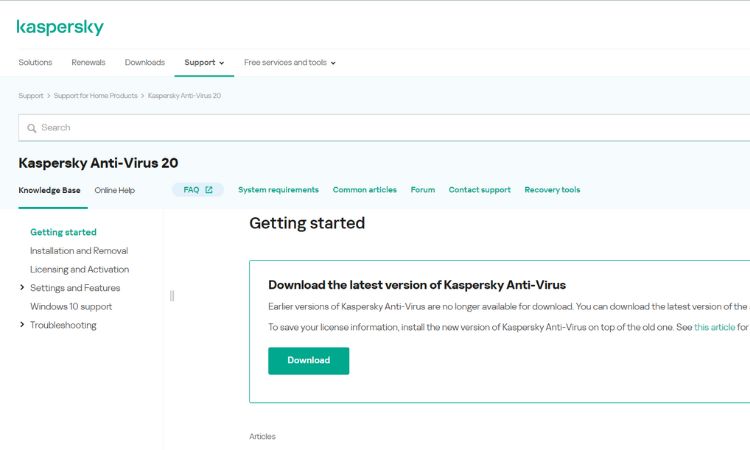This screenshot has width=750, height=450.
Task: Select Troubleshooting item in sidebar
Action: 63,325
